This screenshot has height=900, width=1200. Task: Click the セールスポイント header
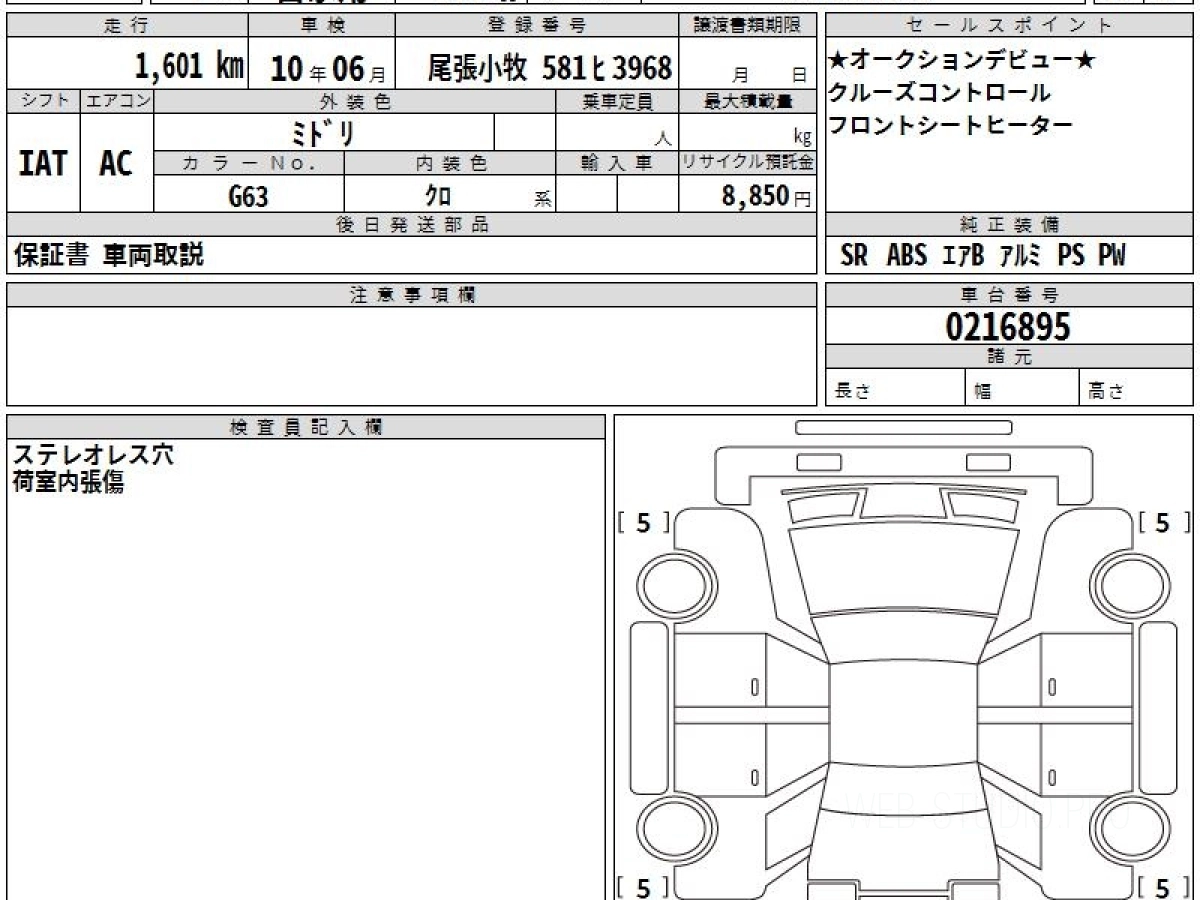tap(1009, 25)
